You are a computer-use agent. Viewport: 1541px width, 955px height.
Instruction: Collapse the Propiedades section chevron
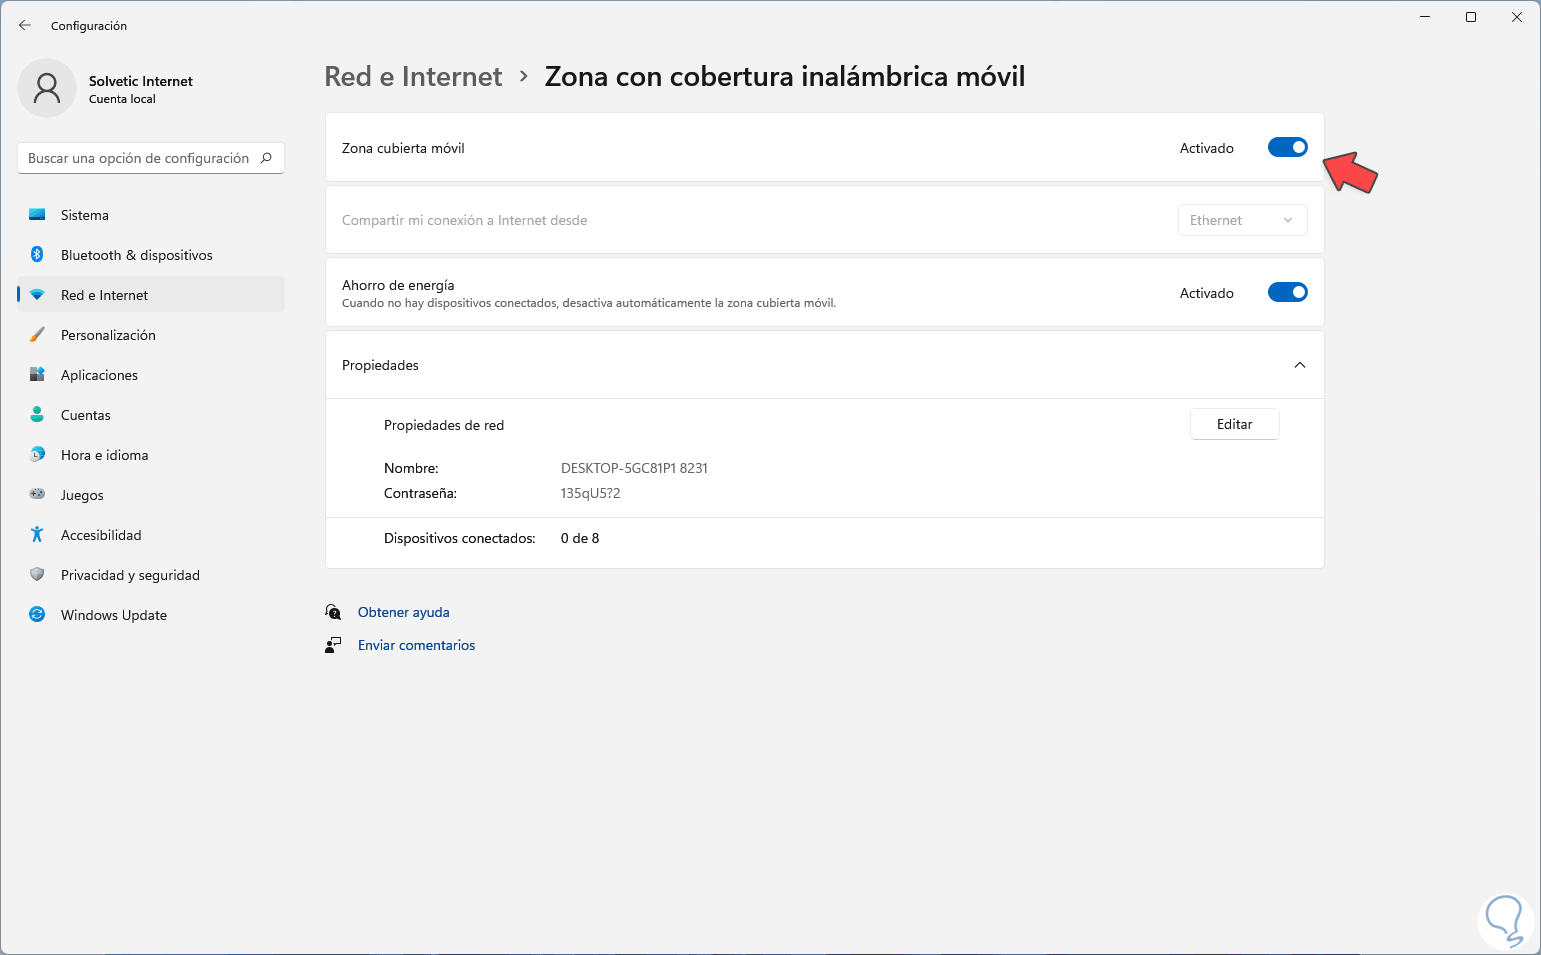pyautogui.click(x=1299, y=365)
